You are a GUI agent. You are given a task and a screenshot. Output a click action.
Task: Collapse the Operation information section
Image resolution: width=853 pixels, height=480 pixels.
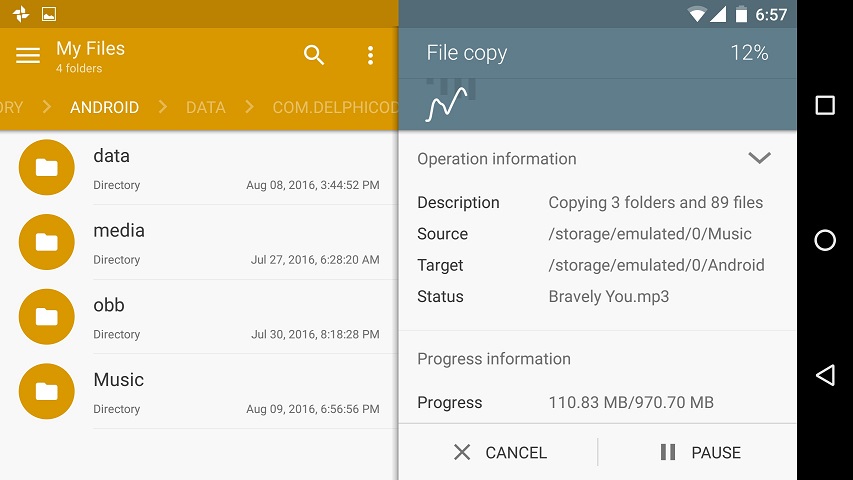(x=759, y=158)
